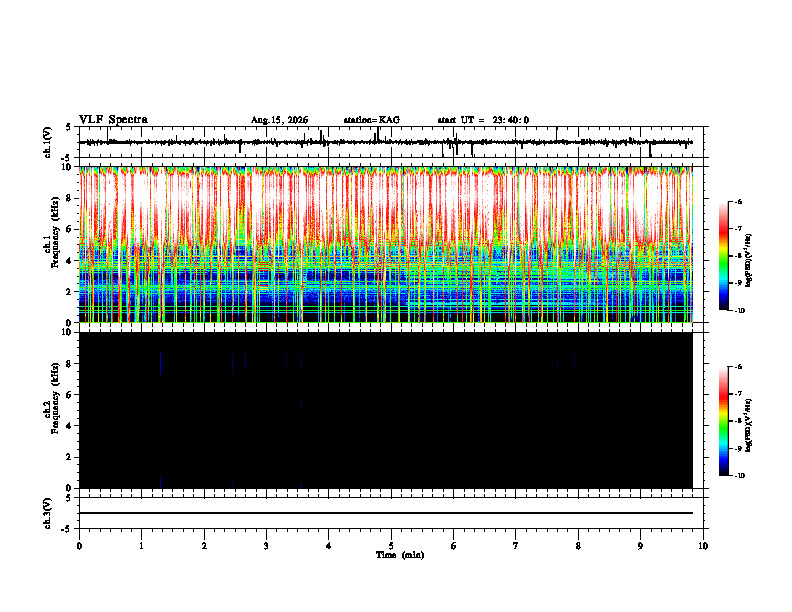
Task: Click ch.2 "Frequency (kHz)" axis label
Action: [56, 398]
